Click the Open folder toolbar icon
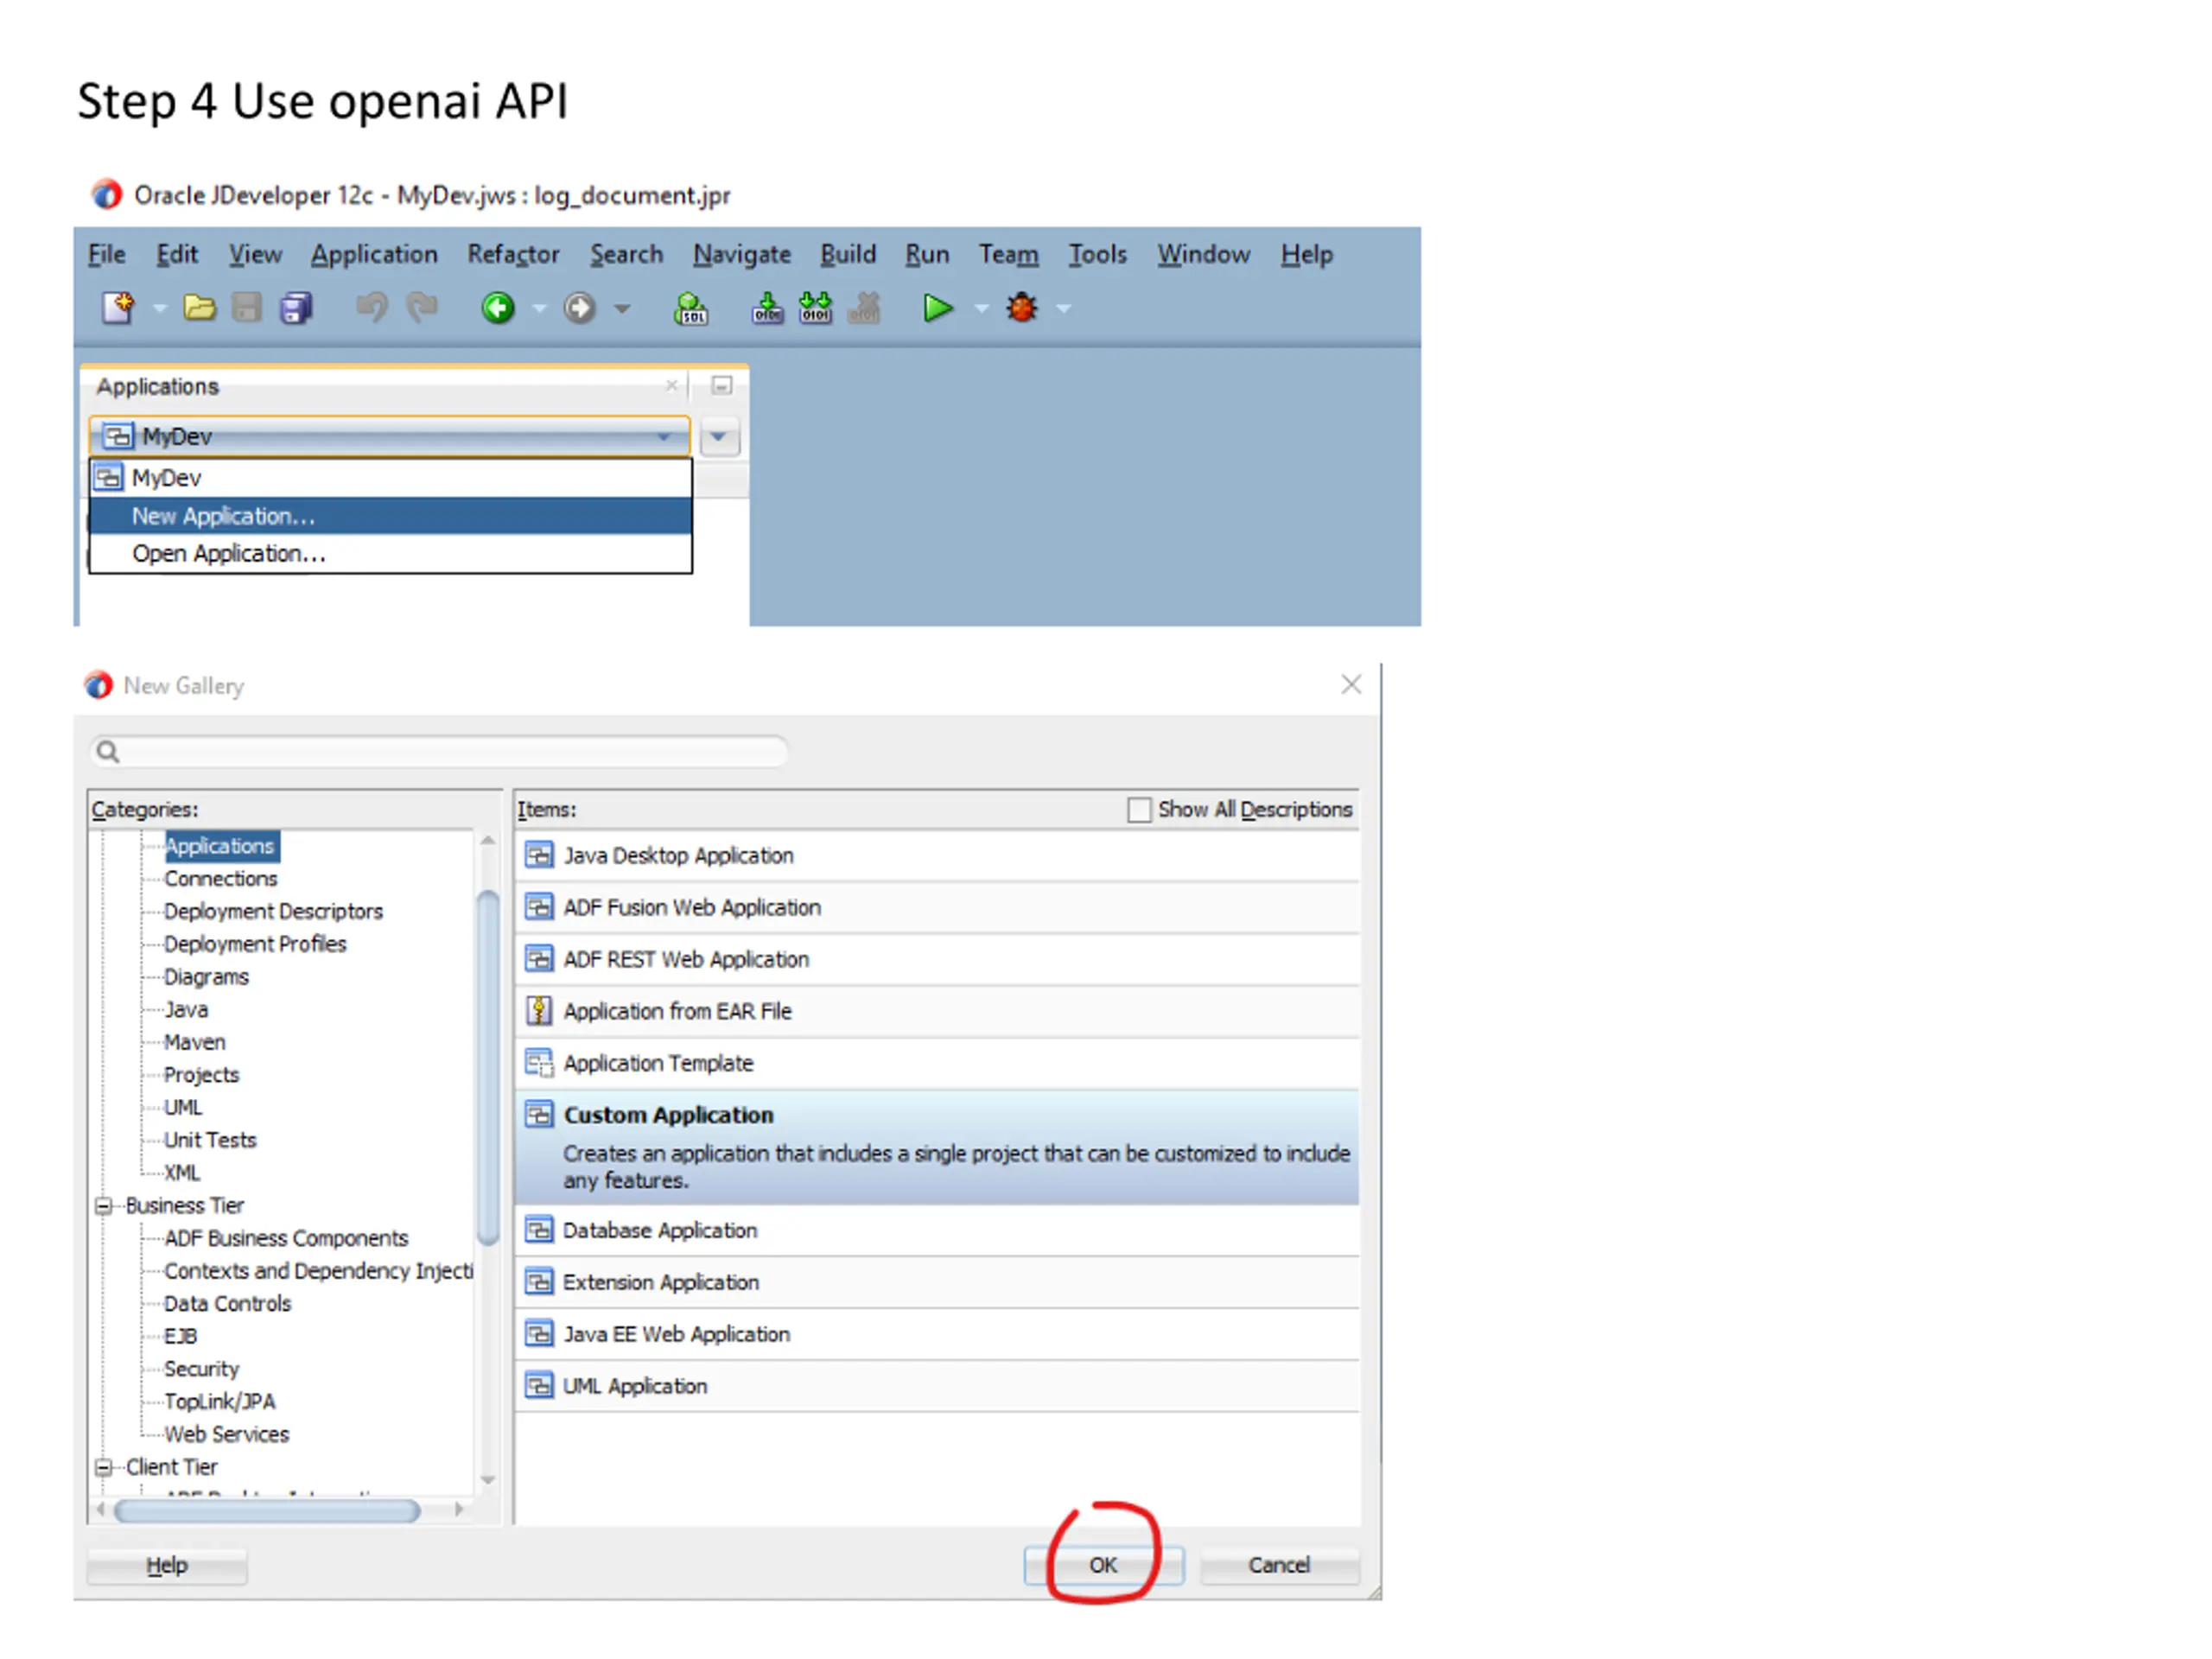Screen dimensions: 2212x1659 199,308
